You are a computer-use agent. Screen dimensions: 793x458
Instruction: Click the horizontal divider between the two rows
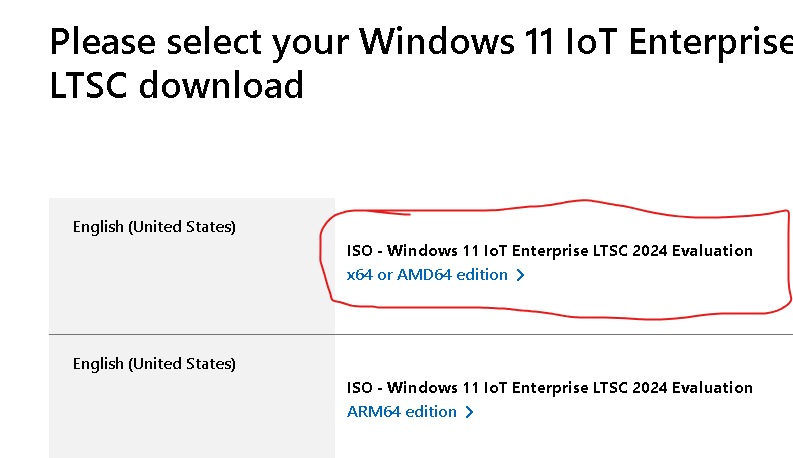pos(421,334)
